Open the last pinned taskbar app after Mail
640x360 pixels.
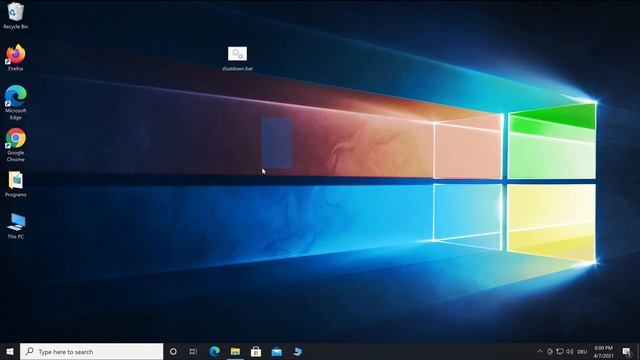298,351
